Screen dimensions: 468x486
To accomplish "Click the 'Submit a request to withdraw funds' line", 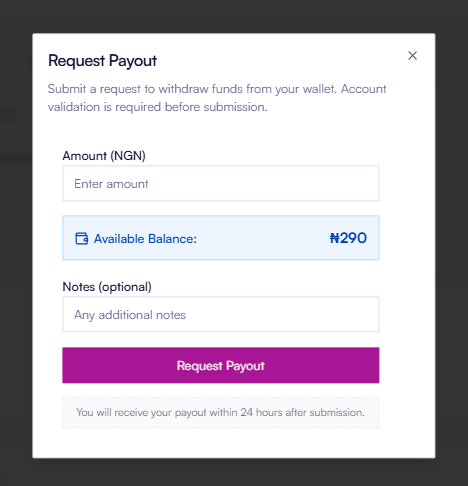I will coord(217,89).
